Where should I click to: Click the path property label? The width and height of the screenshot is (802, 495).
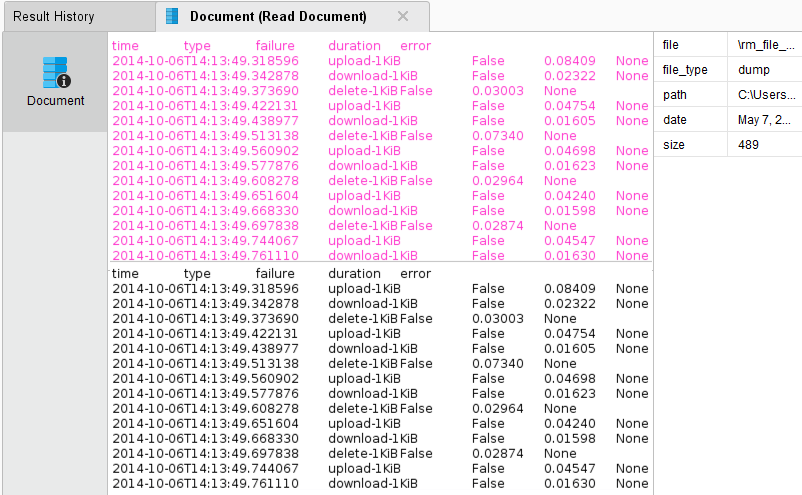click(675, 95)
